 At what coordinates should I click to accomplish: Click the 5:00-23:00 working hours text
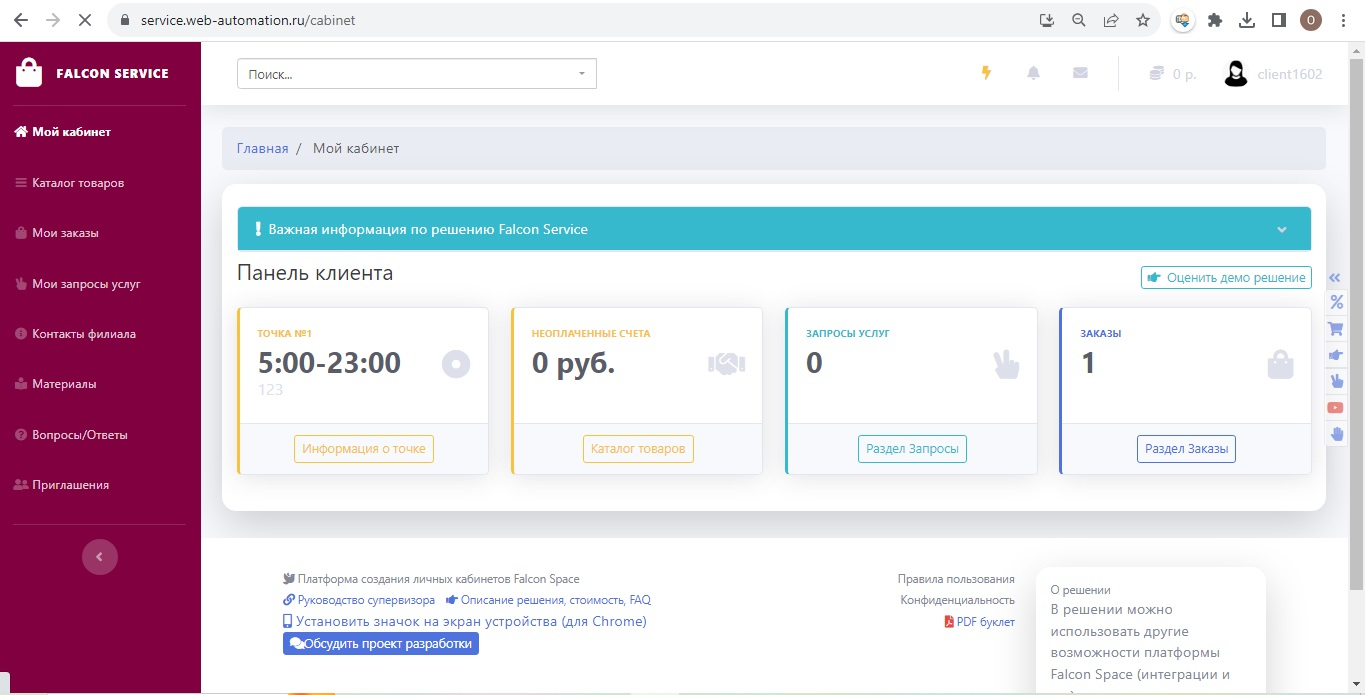pos(329,362)
